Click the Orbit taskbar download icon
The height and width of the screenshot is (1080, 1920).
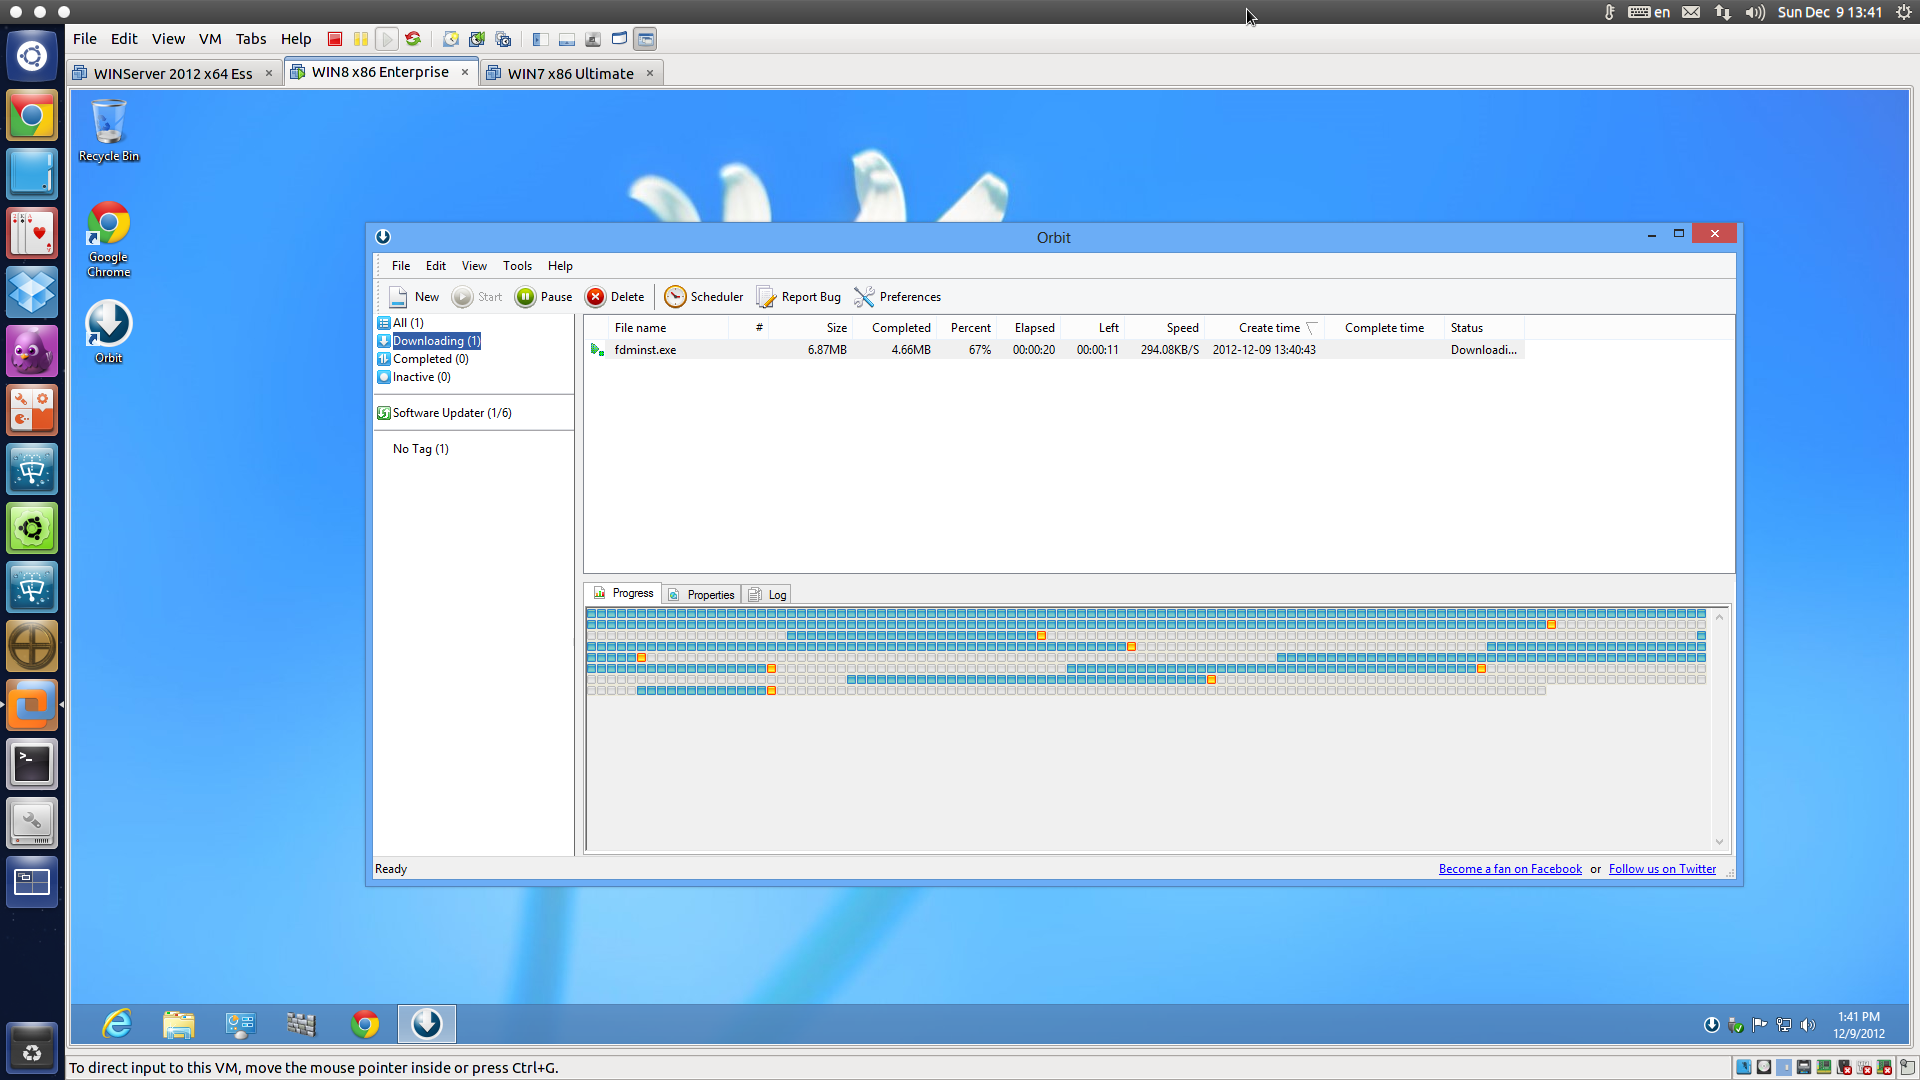[x=427, y=1024]
